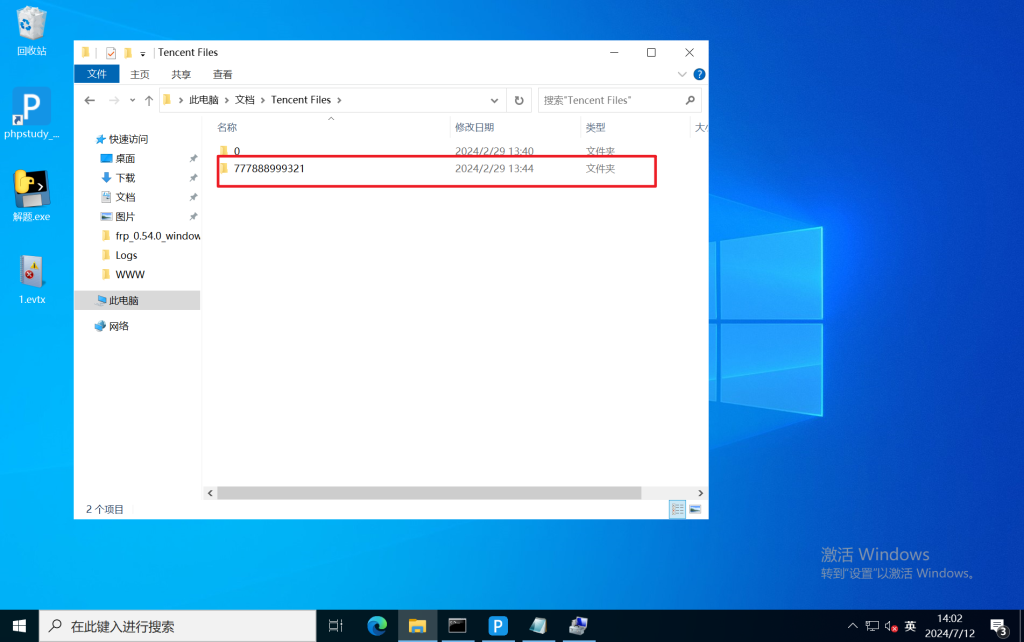1024x642 pixels.
Task: Click the horizontal scrollbar in file list
Action: (x=428, y=493)
